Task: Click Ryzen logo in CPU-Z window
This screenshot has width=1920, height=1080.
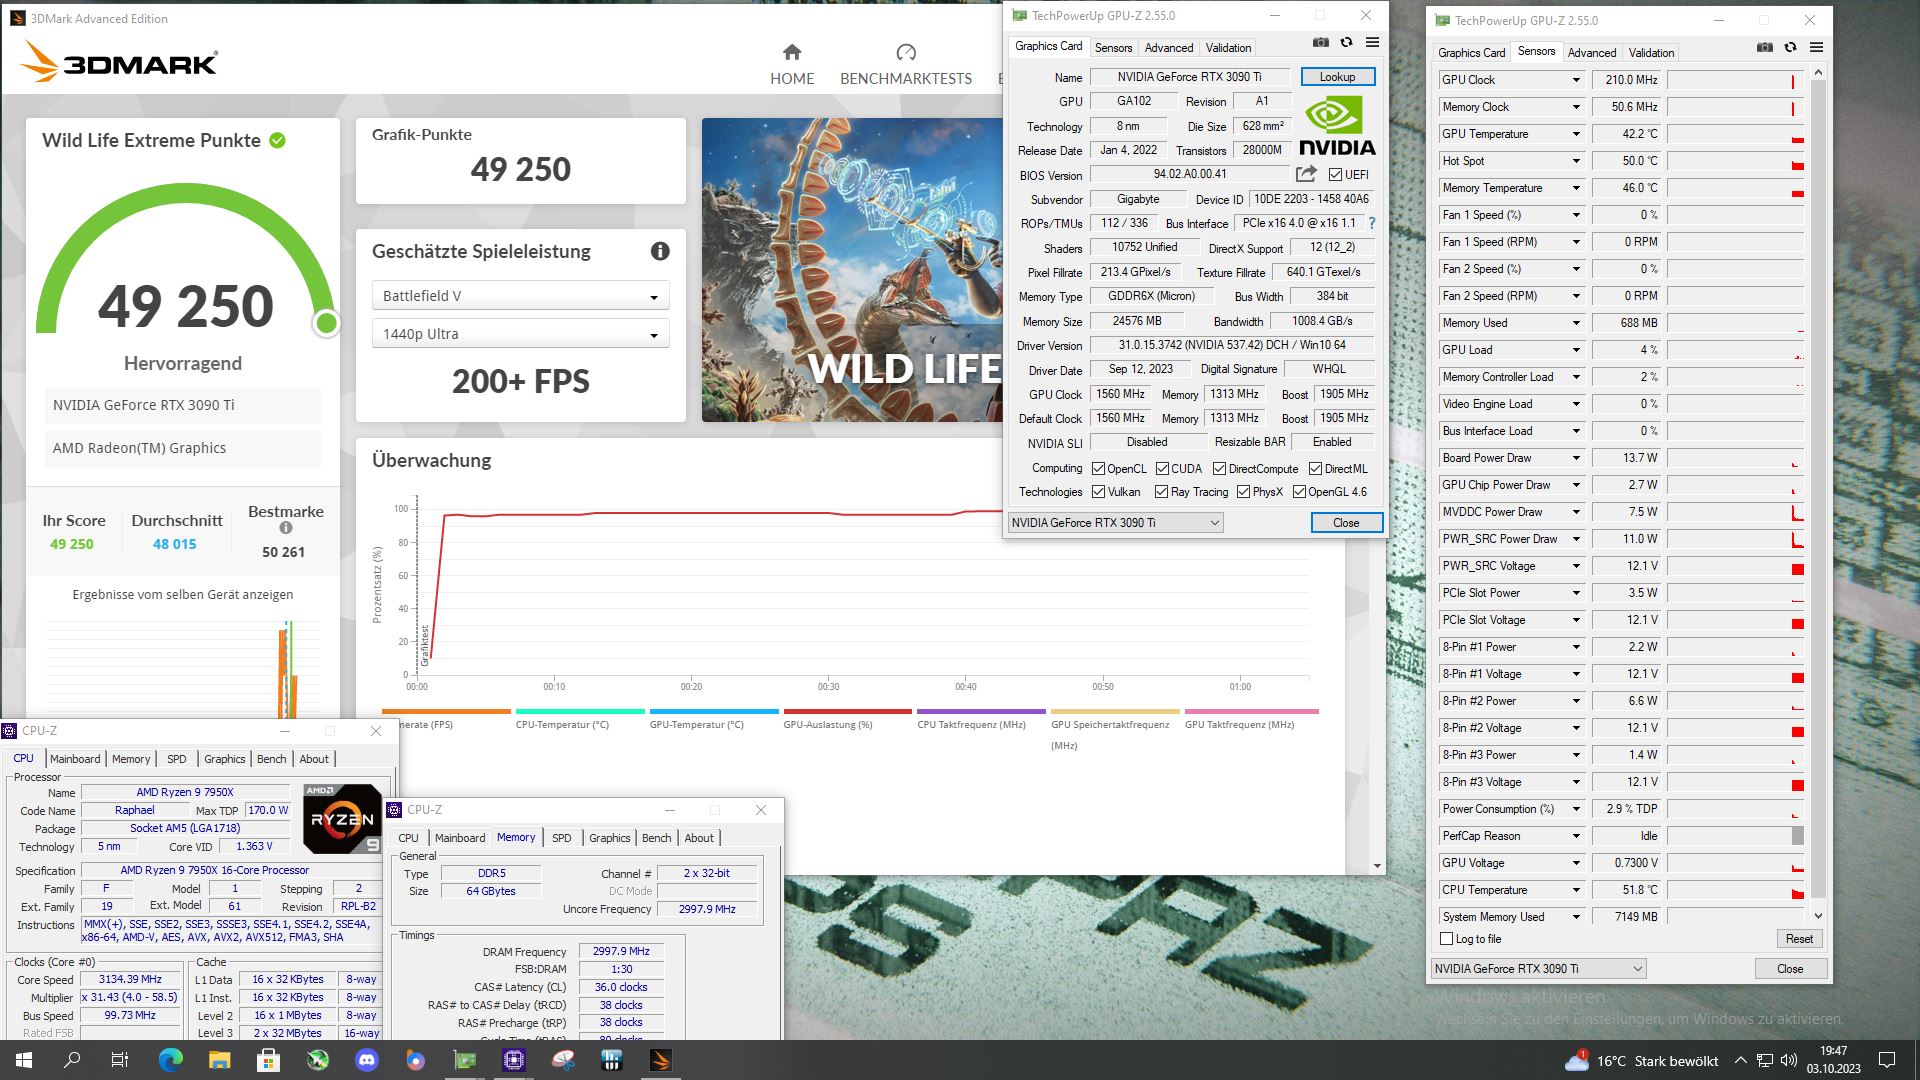Action: (x=342, y=819)
